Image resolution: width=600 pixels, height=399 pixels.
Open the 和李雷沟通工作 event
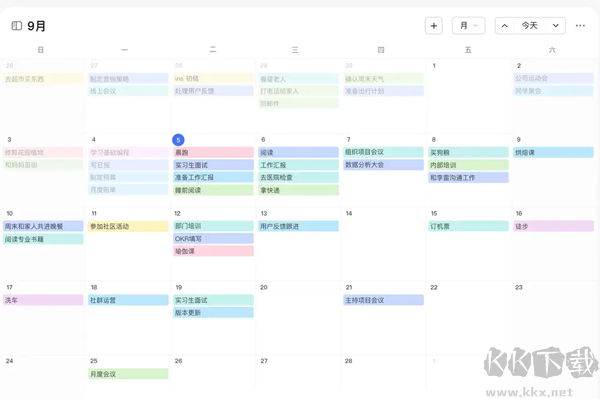point(468,178)
